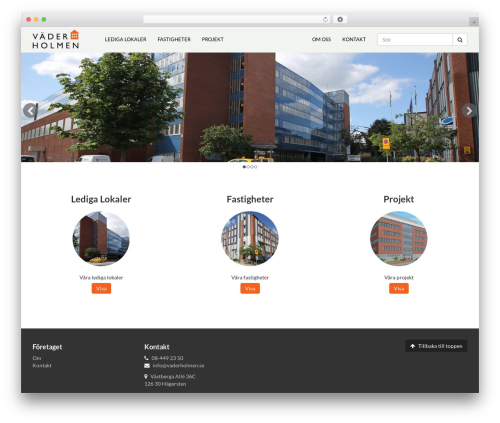Open the Lediga Lokaler menu item
This screenshot has width=500, height=423.
125,39
